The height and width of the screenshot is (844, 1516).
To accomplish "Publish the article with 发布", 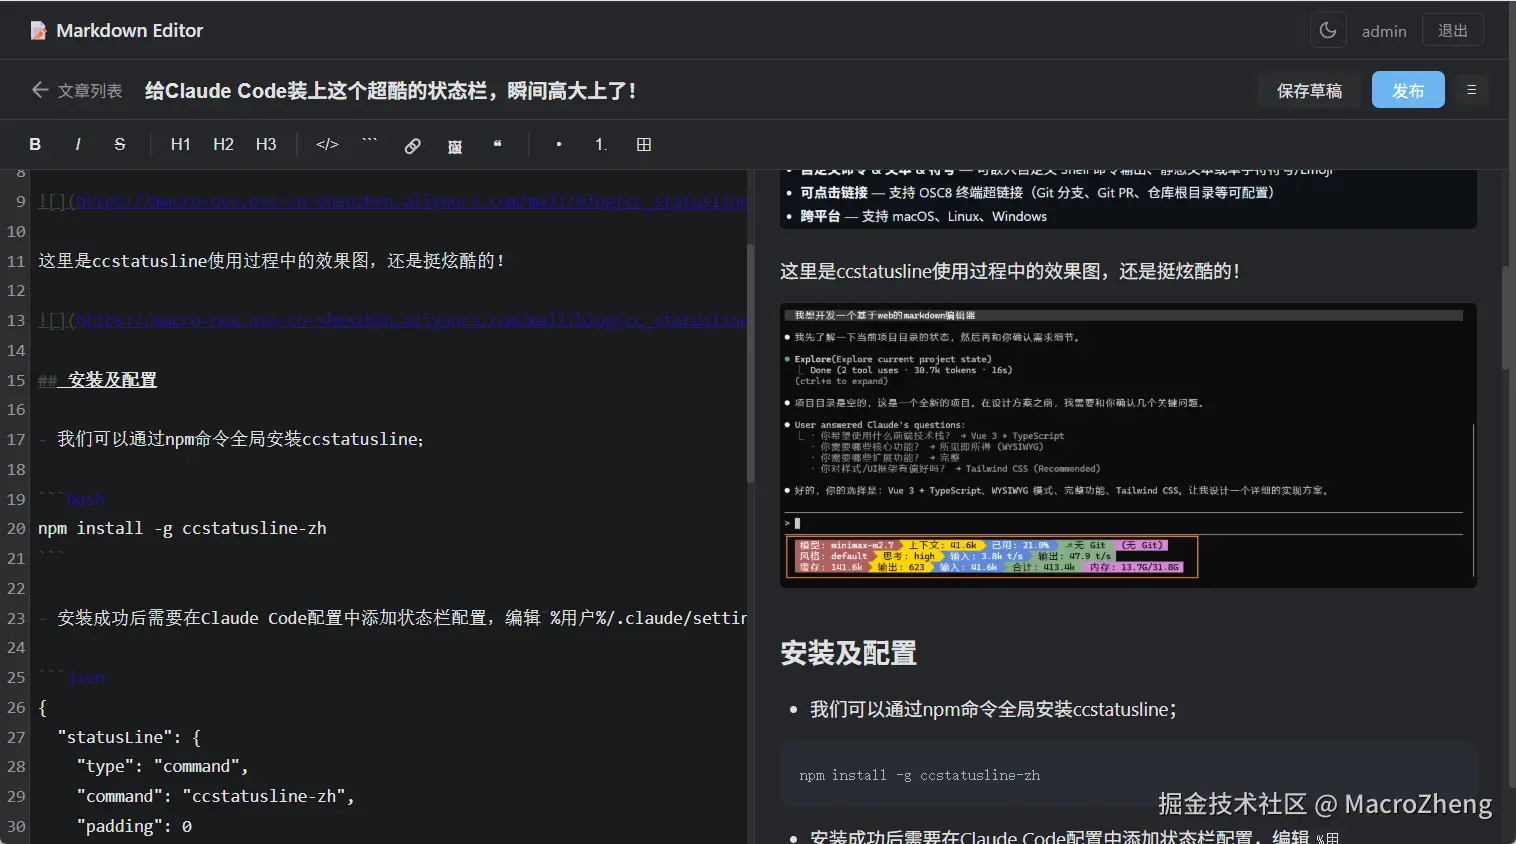I will [1408, 90].
